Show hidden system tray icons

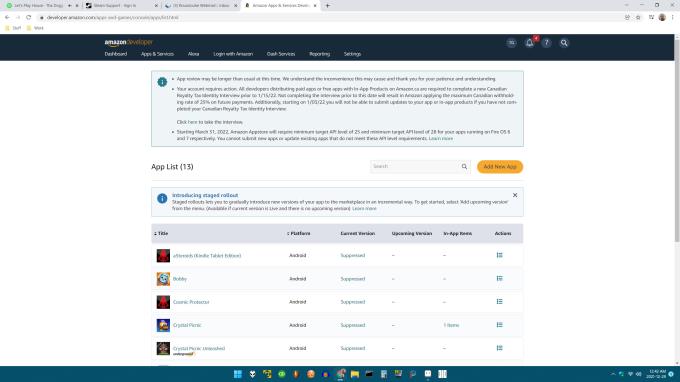point(613,374)
